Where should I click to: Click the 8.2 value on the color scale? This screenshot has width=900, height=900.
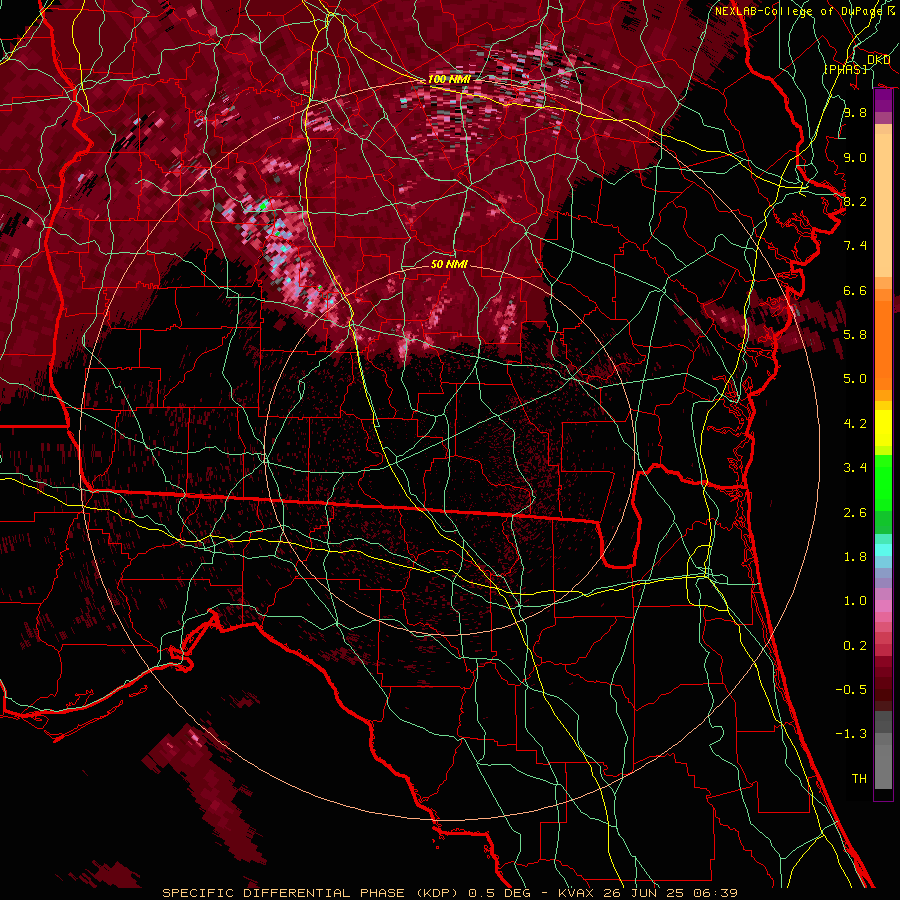(x=855, y=201)
